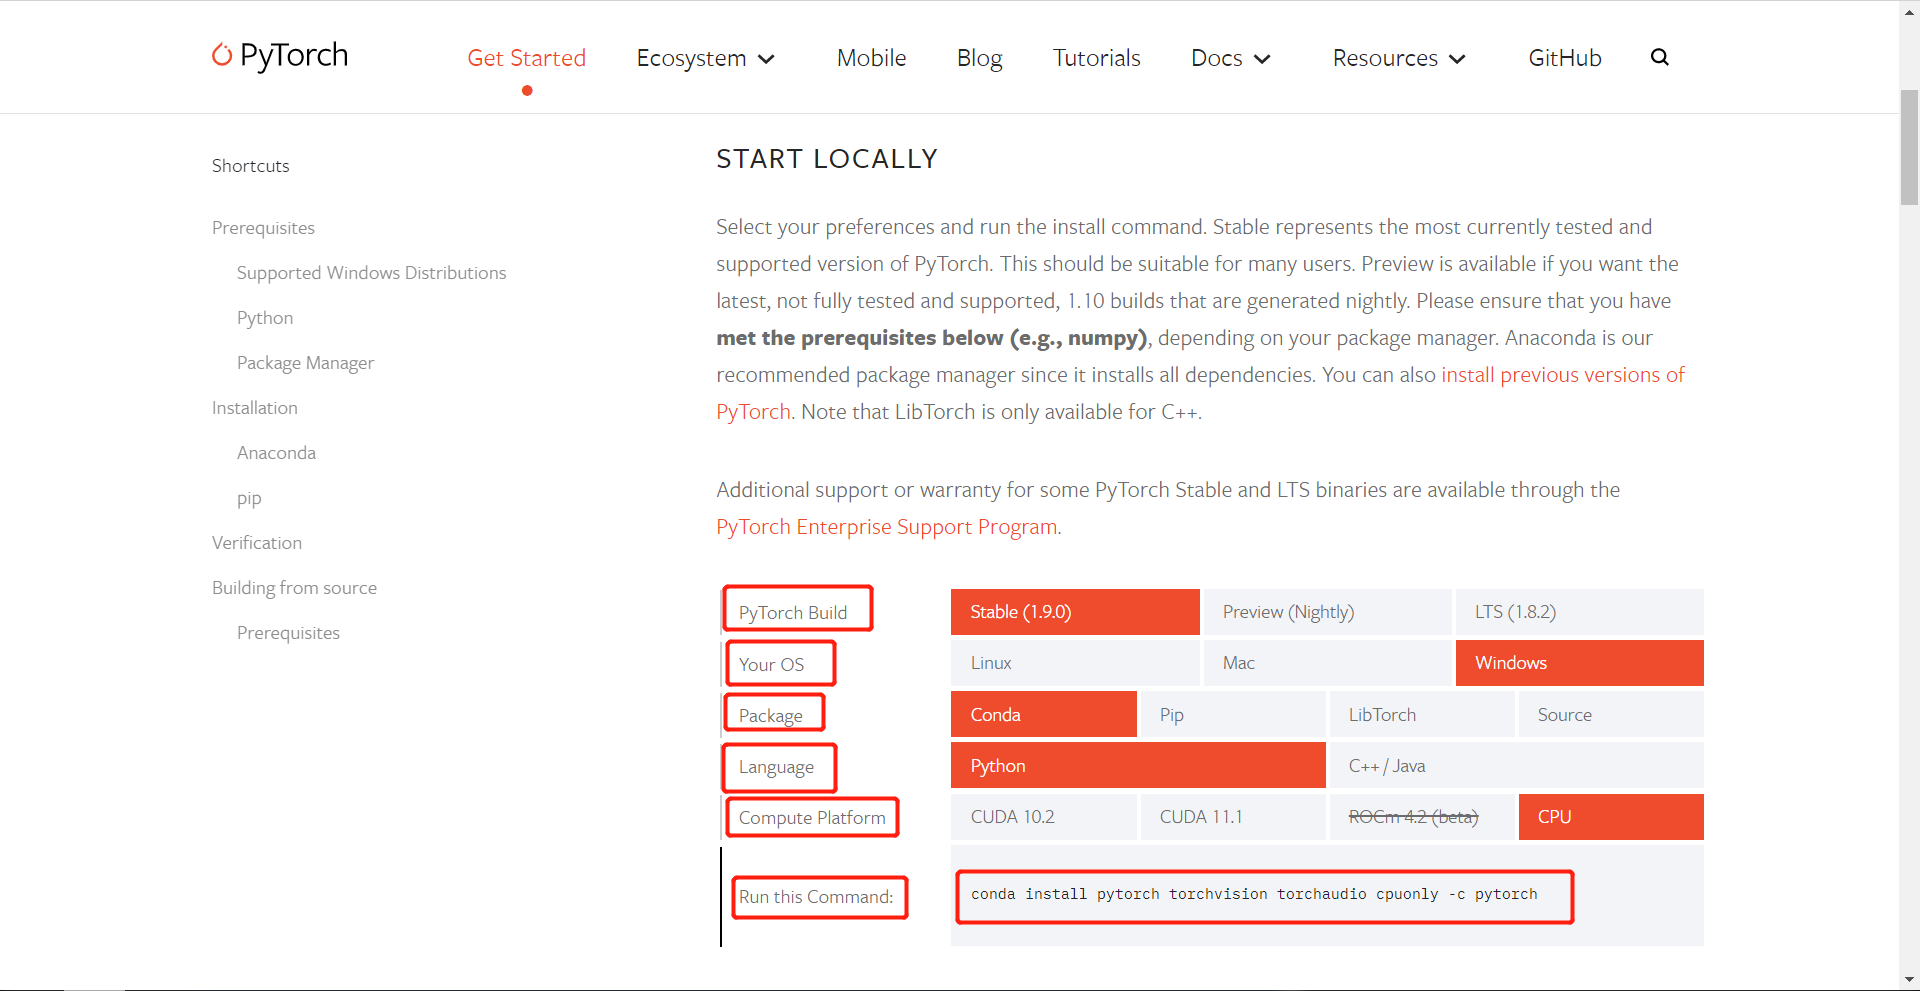Click the PyTorch logo
1920x991 pixels.
[x=280, y=55]
